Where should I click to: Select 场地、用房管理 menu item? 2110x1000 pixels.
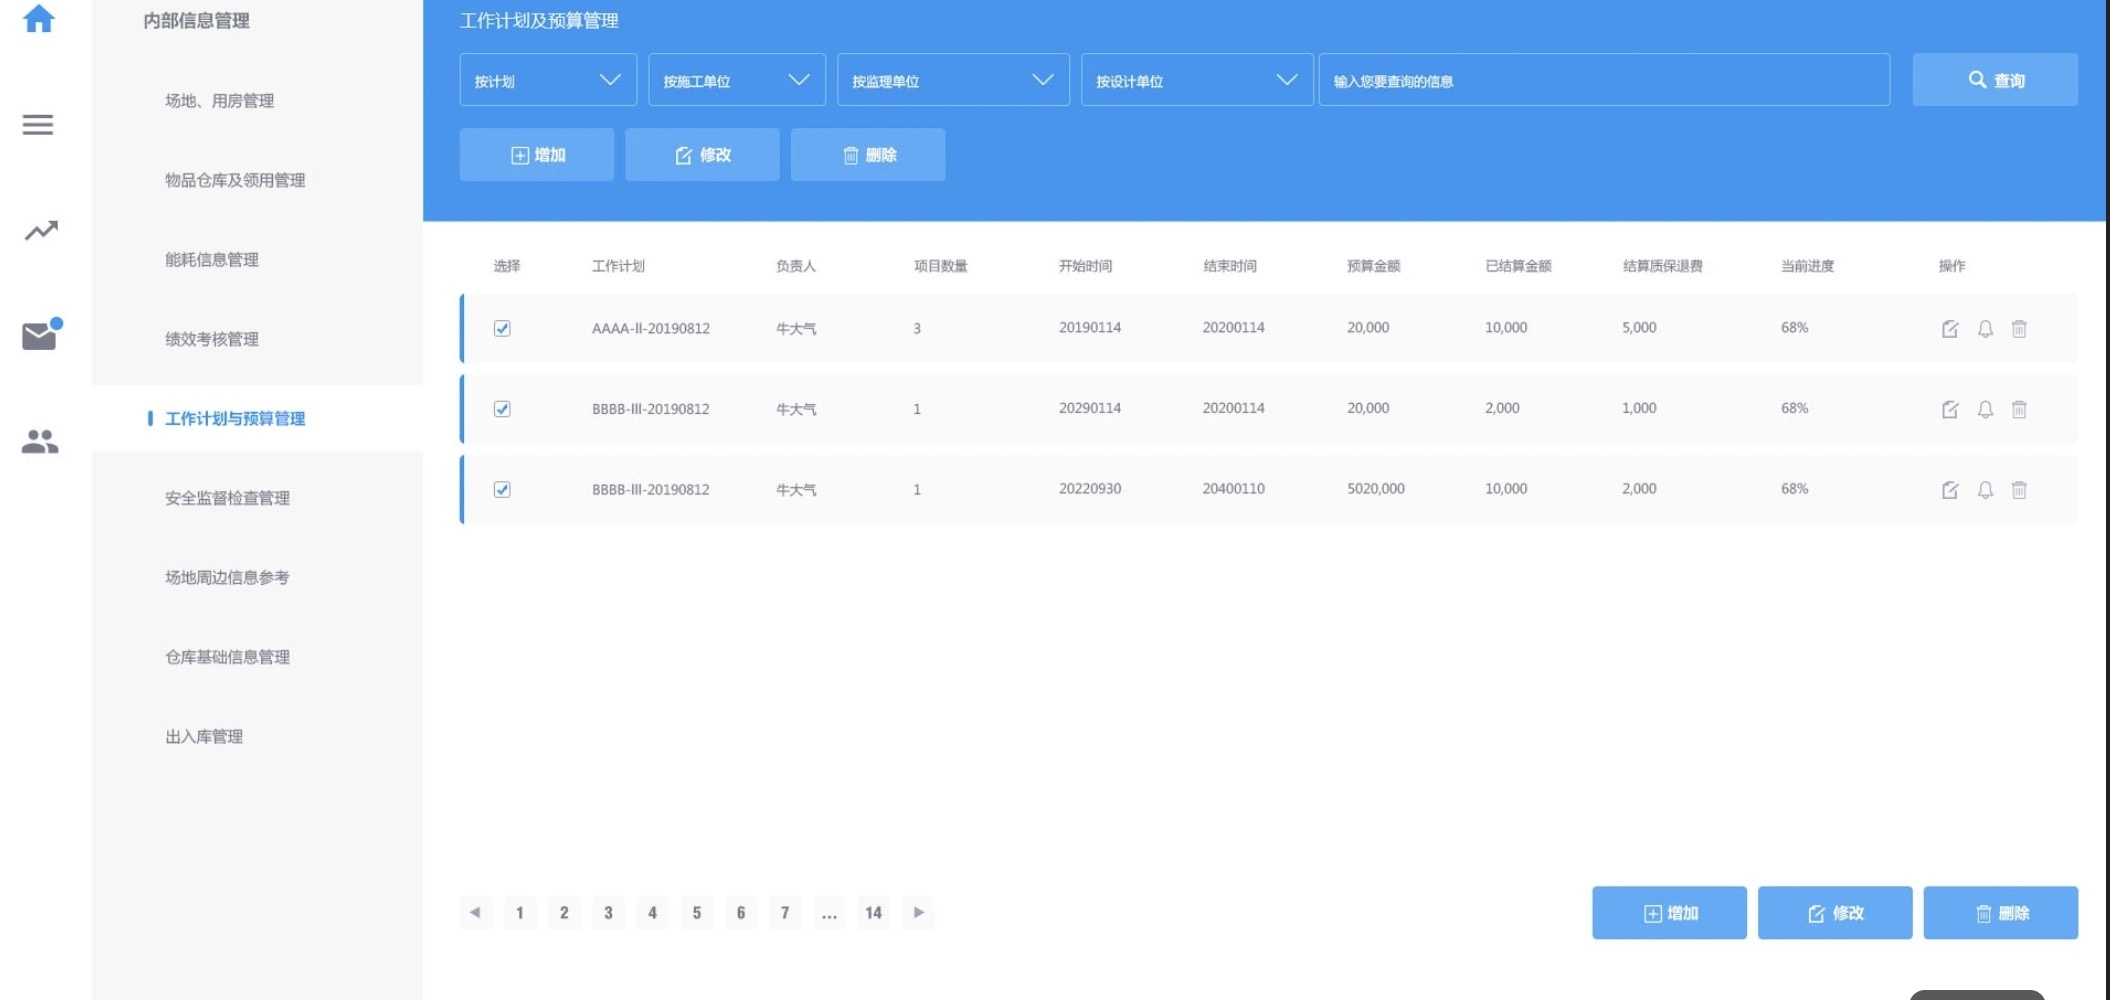[x=220, y=101]
